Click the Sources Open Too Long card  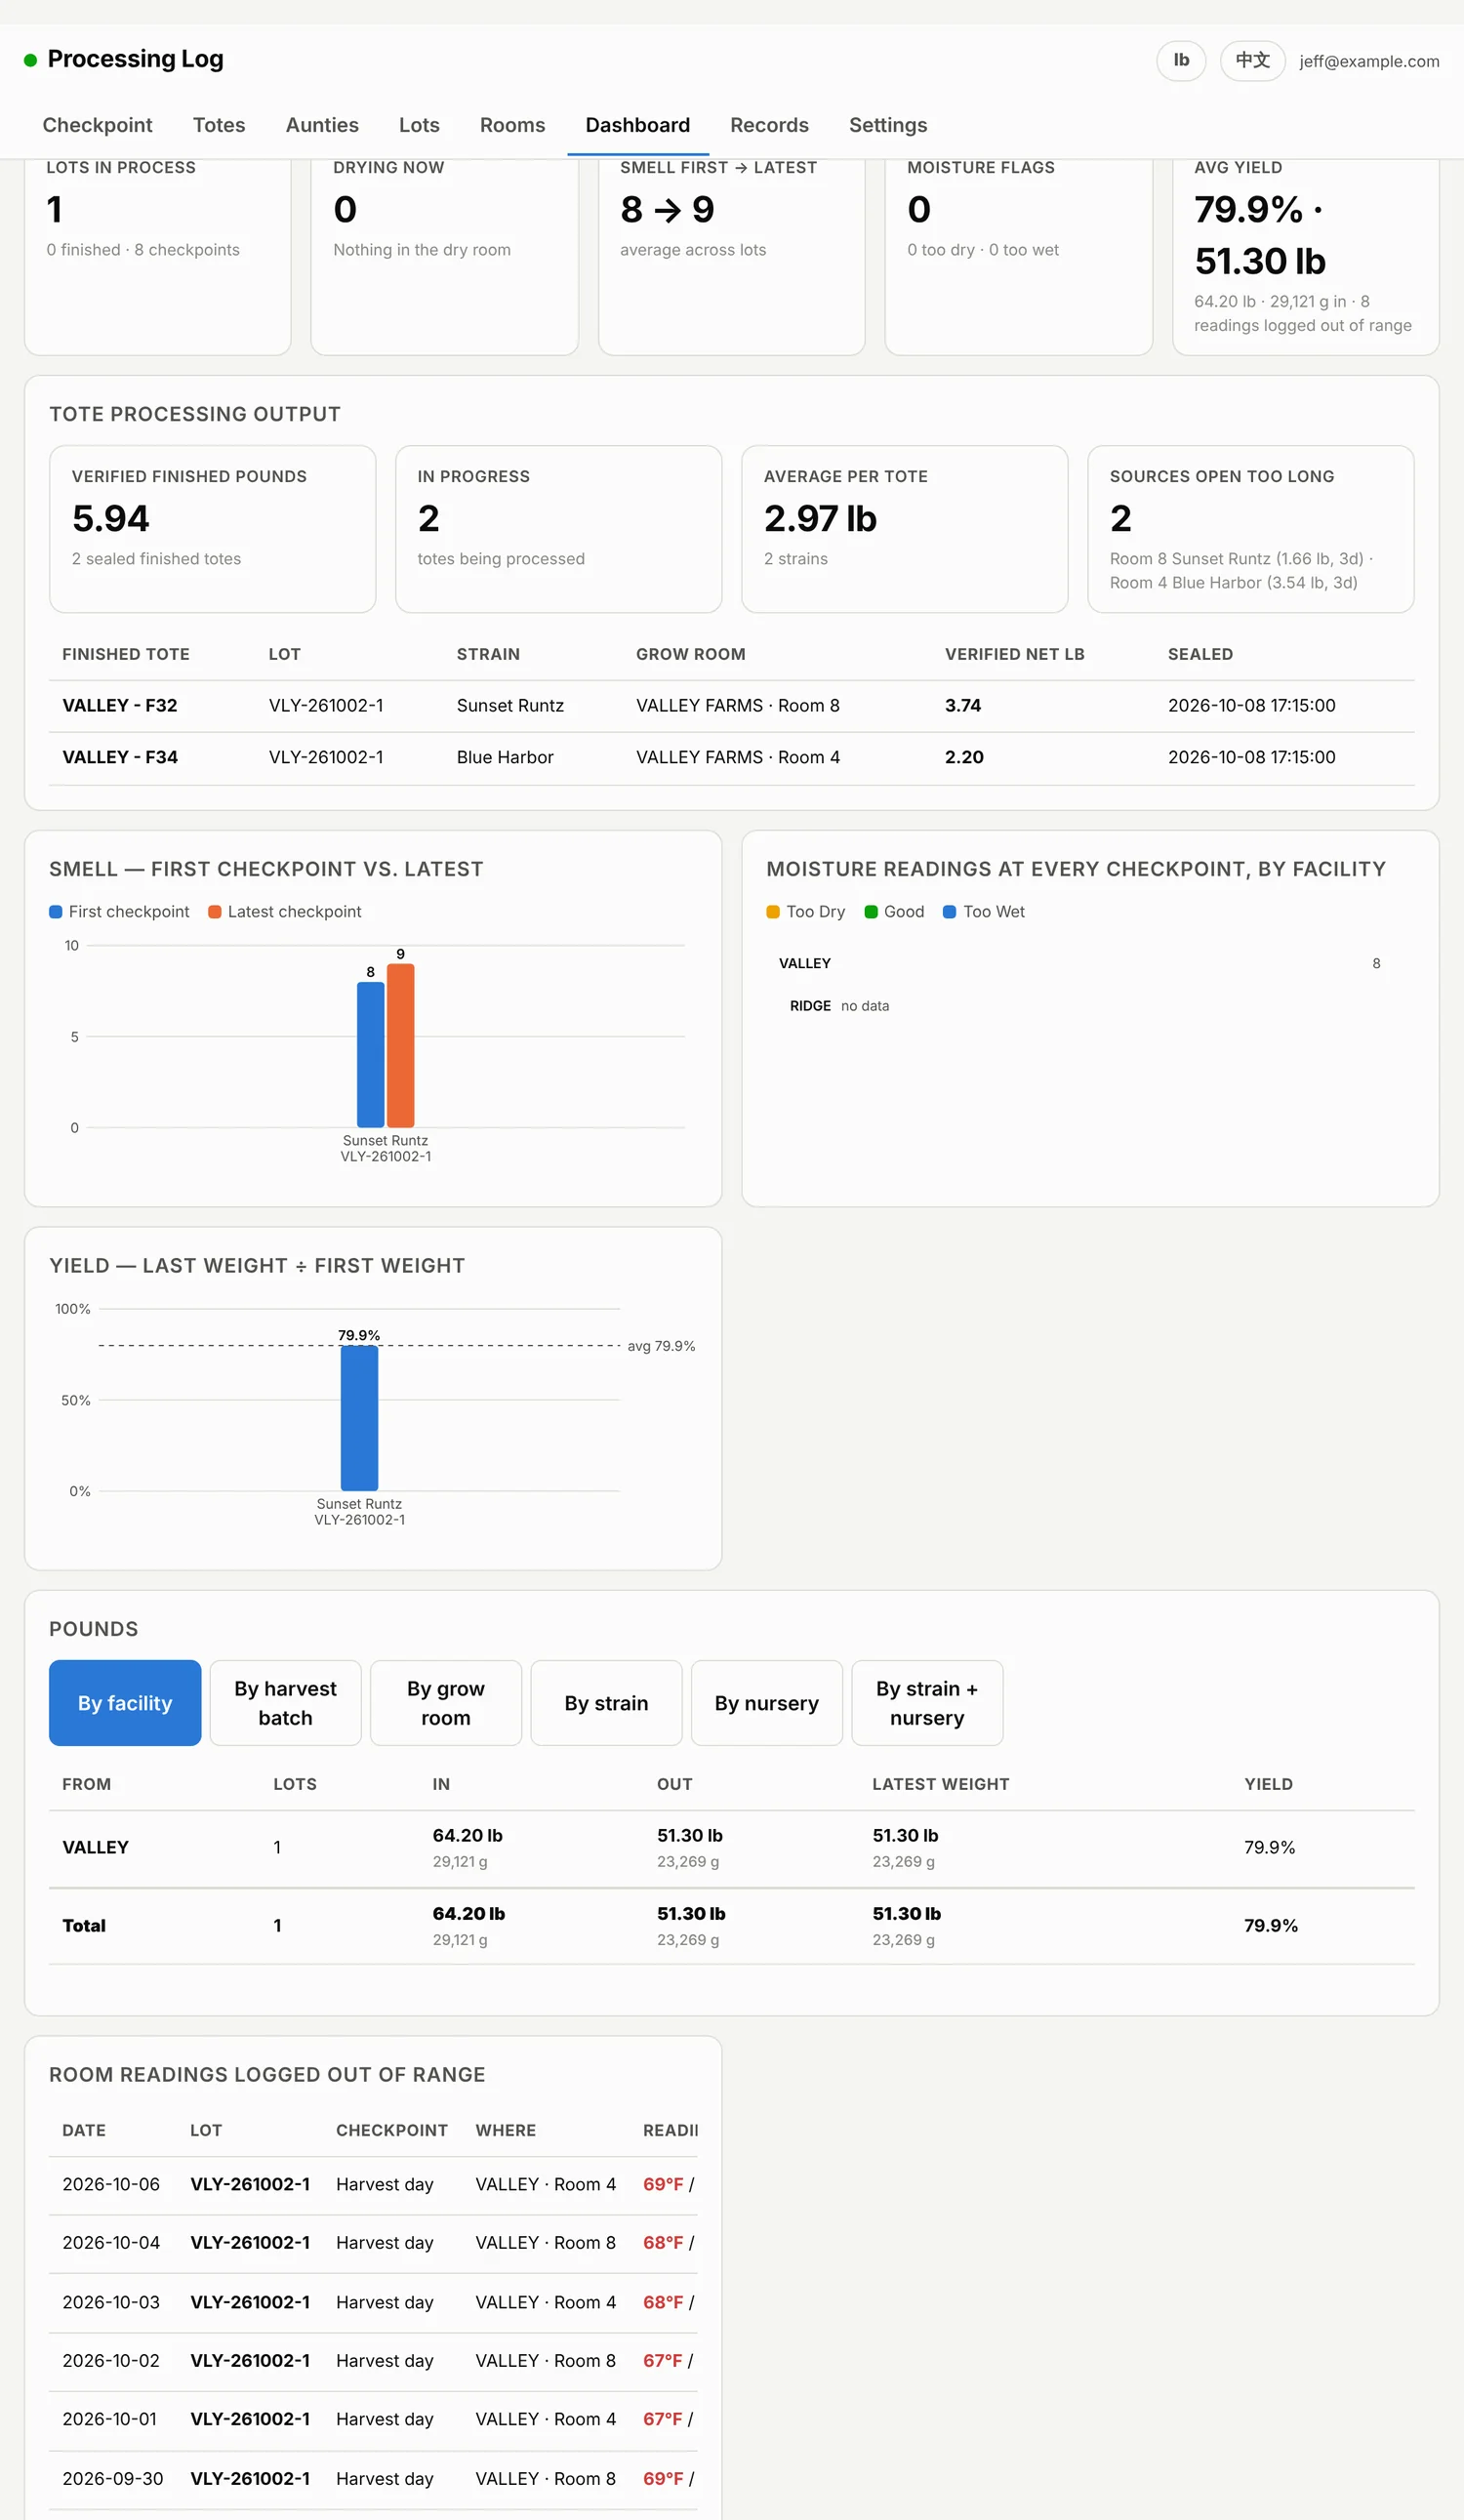[x=1251, y=529]
